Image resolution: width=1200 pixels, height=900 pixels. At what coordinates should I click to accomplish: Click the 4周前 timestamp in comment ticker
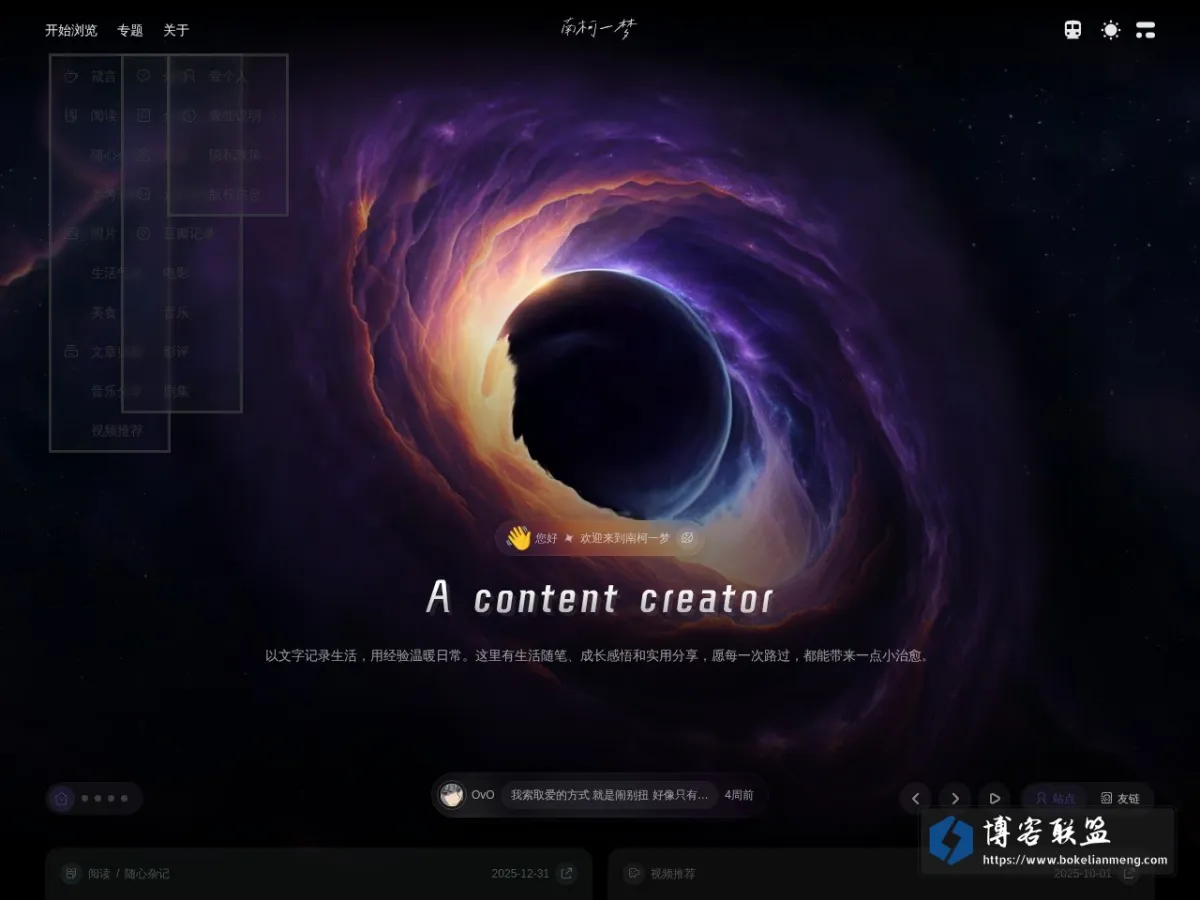click(739, 796)
